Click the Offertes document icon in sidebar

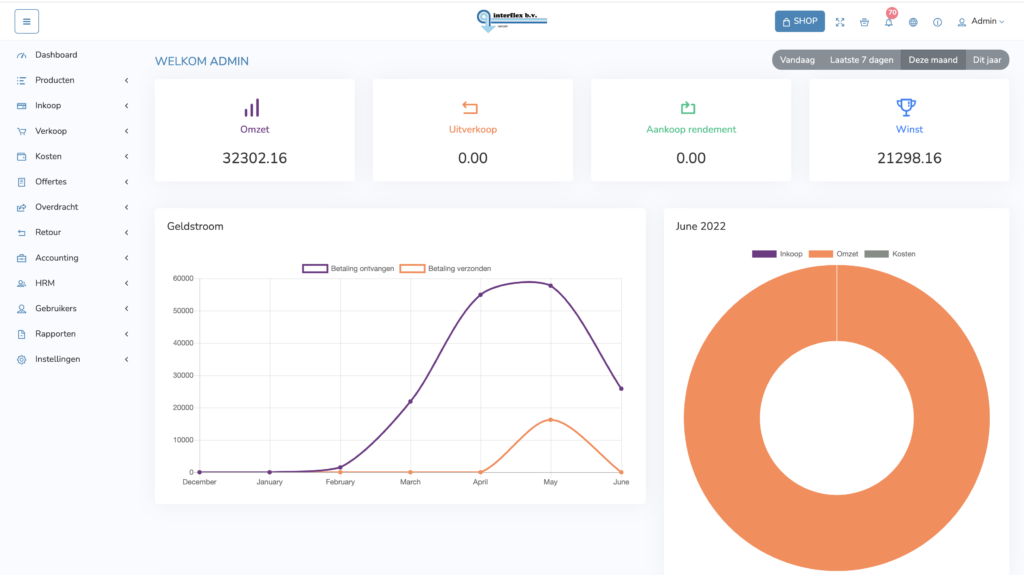pyautogui.click(x=22, y=182)
